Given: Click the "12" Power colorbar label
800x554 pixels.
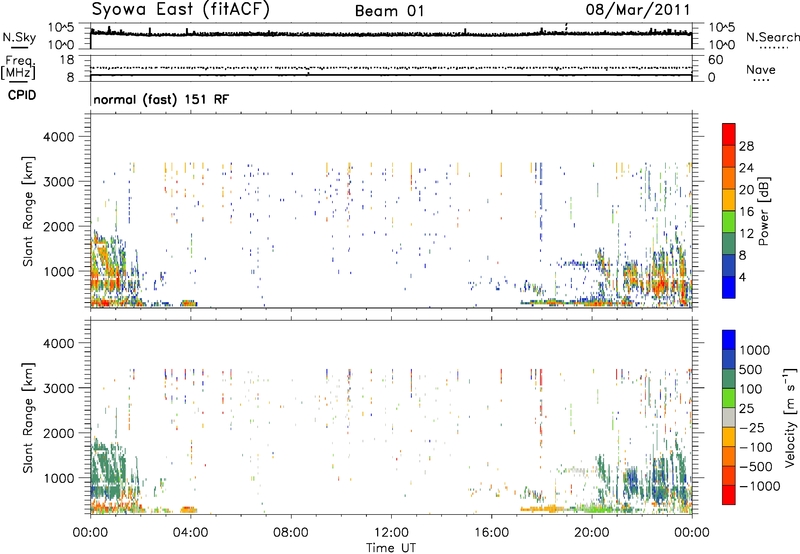Looking at the screenshot, I should coord(746,234).
